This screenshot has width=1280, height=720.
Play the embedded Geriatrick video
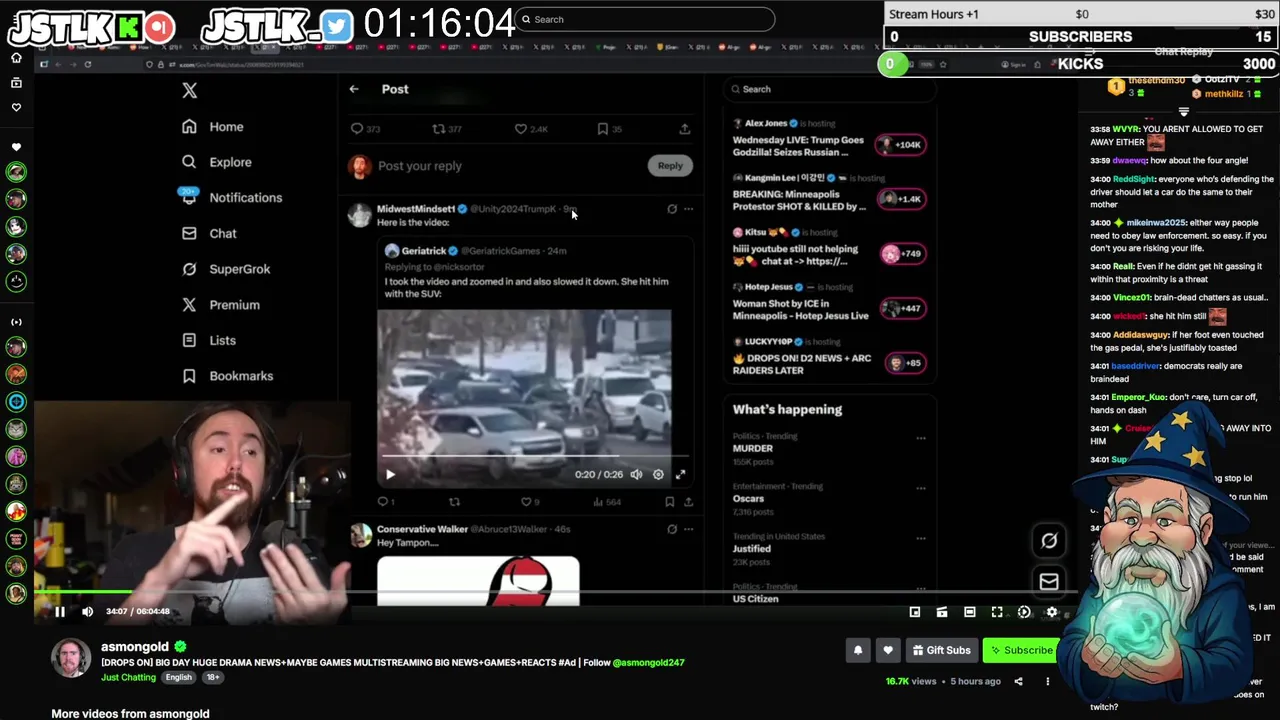tap(390, 475)
